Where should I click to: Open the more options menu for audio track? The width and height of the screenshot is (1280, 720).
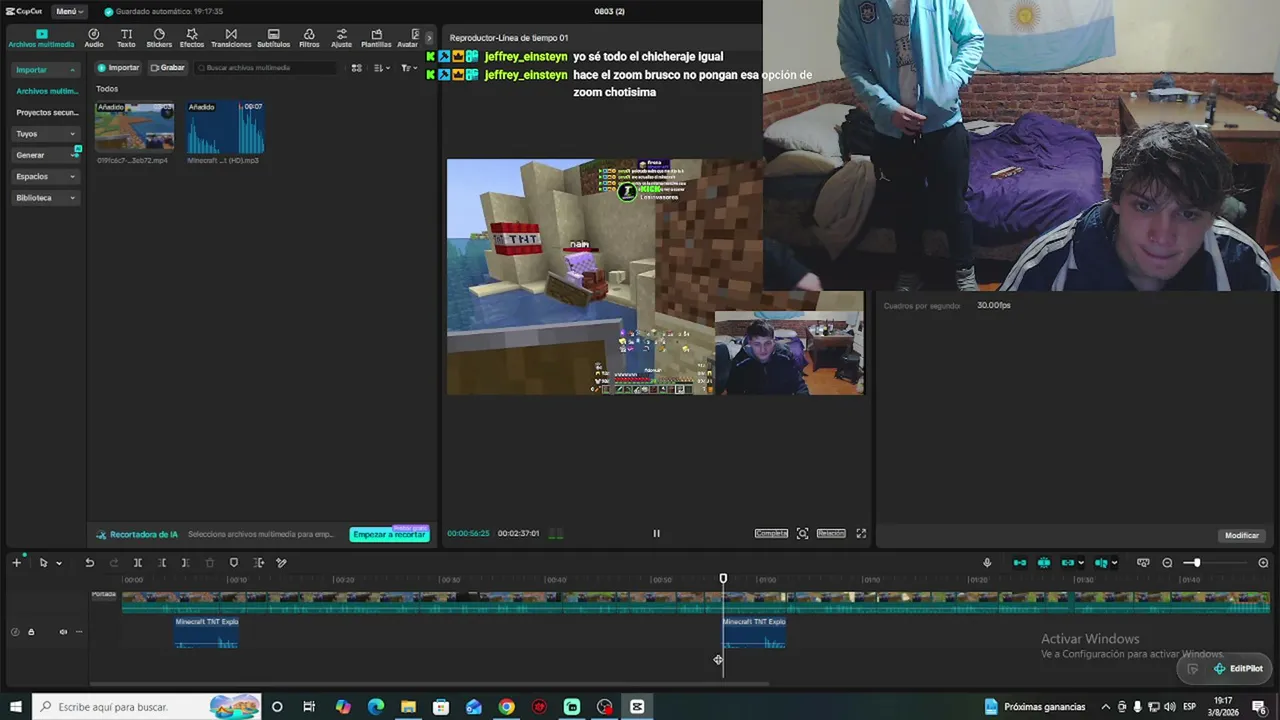[79, 632]
